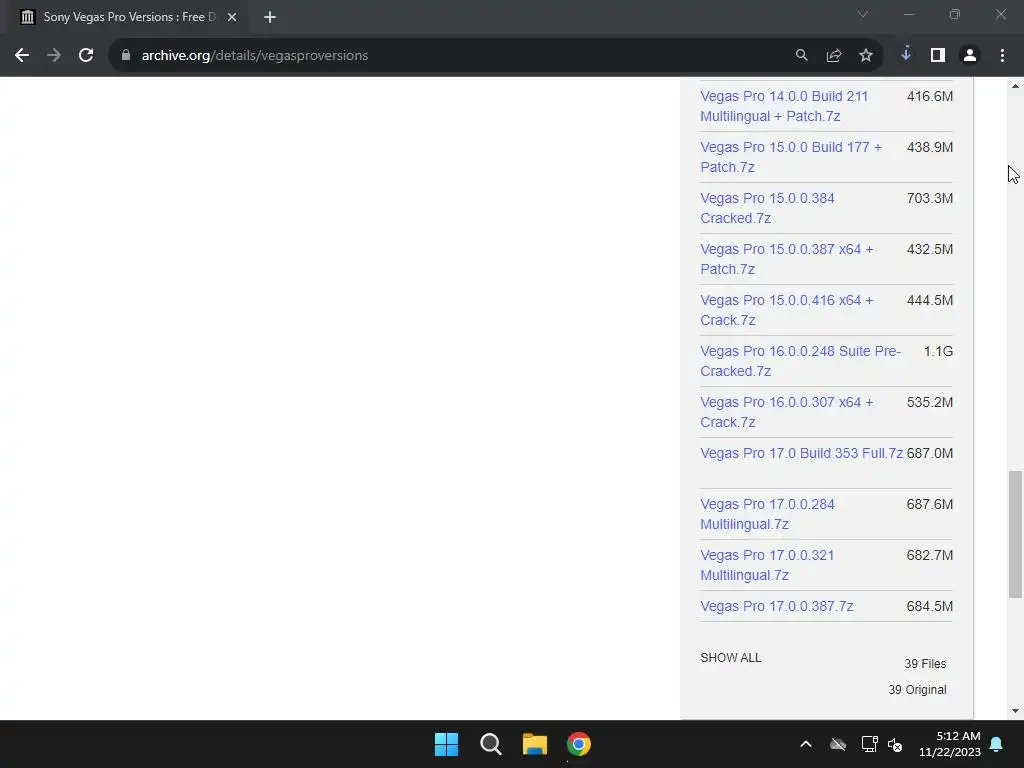
Task: Show hidden system tray icons
Action: pos(806,744)
